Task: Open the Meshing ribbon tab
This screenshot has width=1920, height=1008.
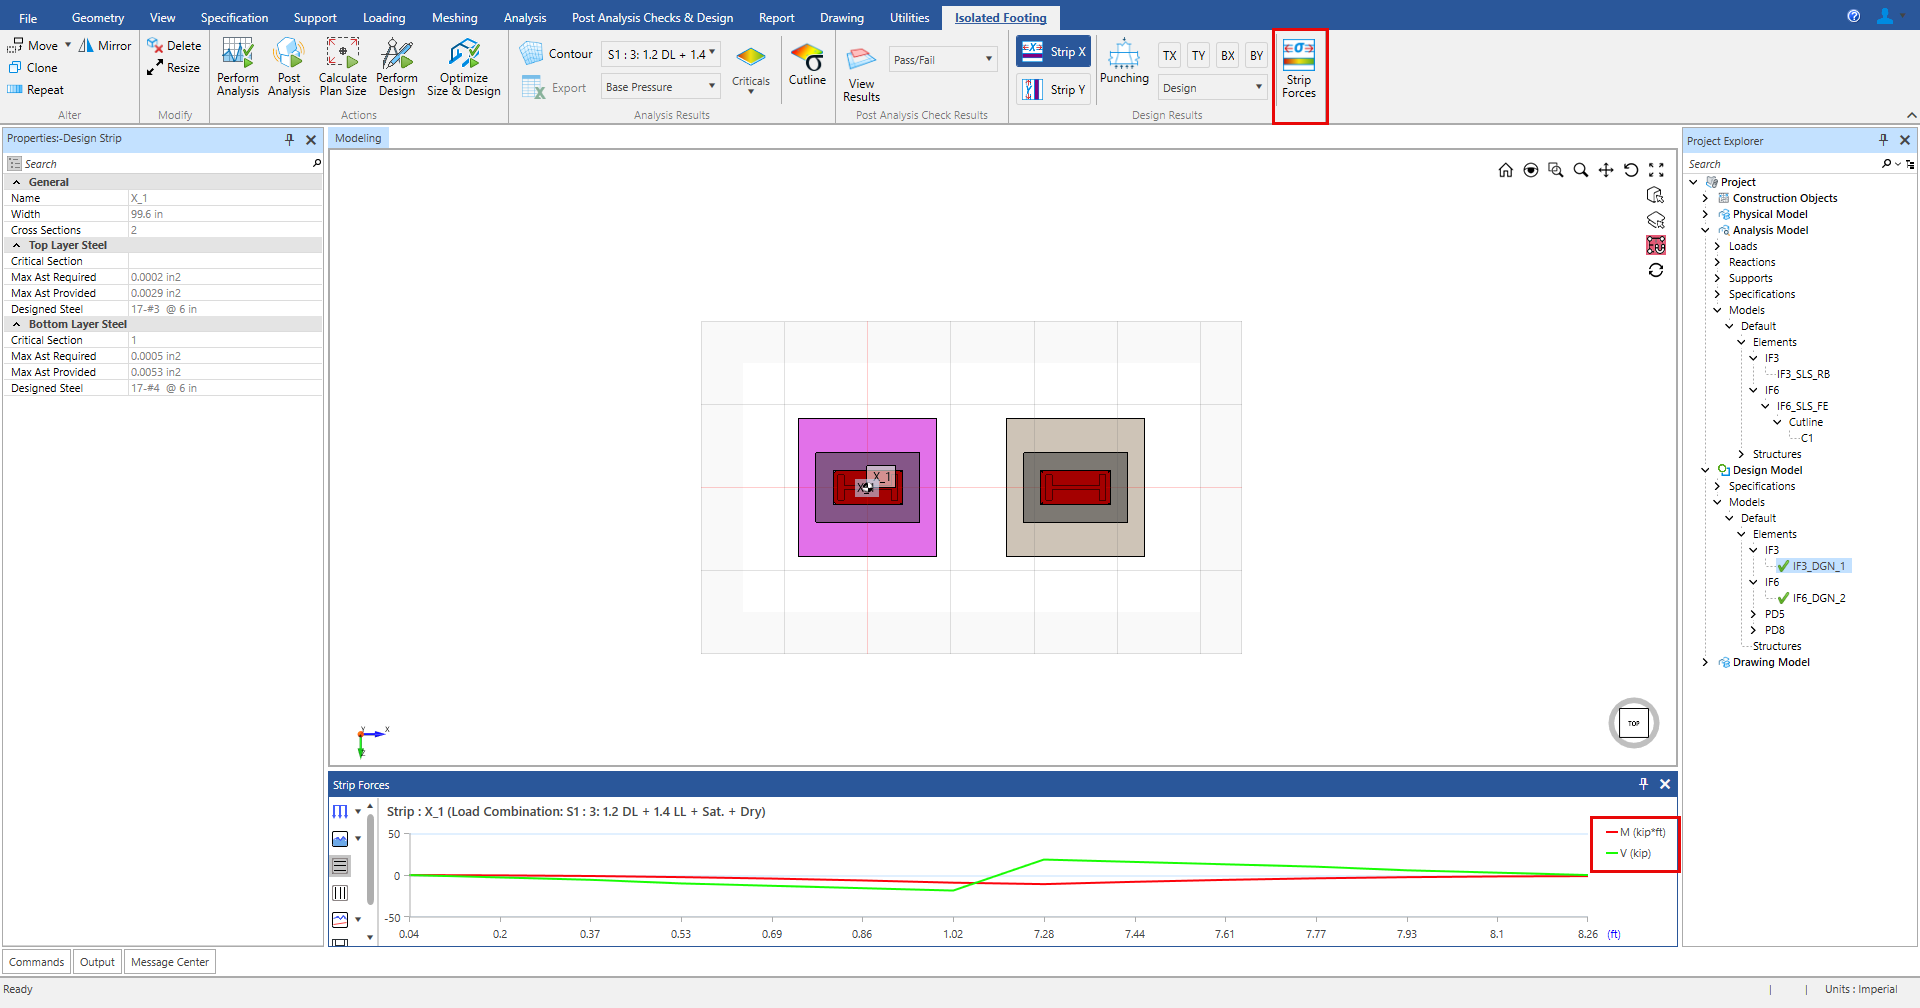Action: (455, 18)
